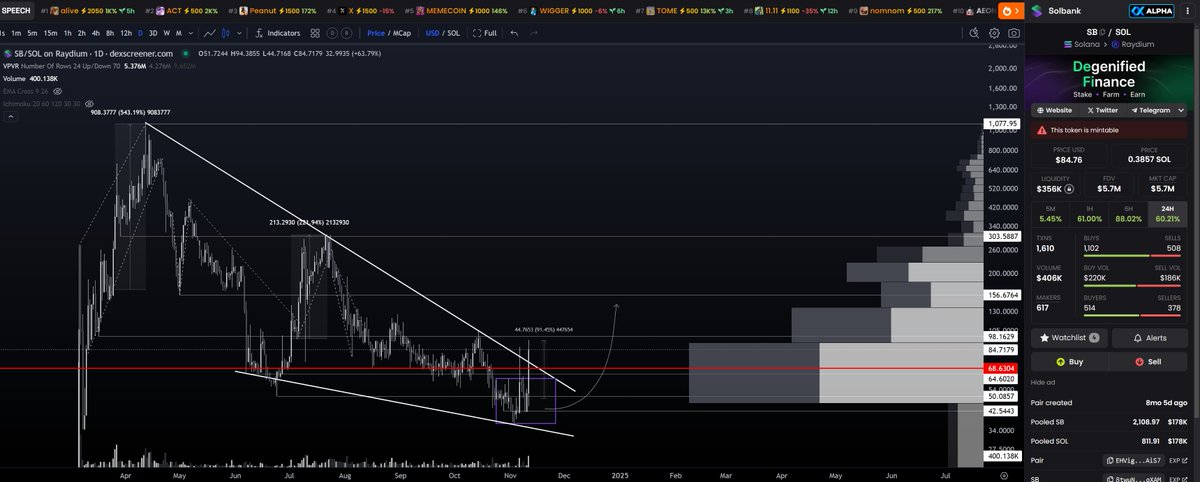This screenshot has width=1200, height=482.
Task: Switch chart currency to USD
Action: pos(433,33)
